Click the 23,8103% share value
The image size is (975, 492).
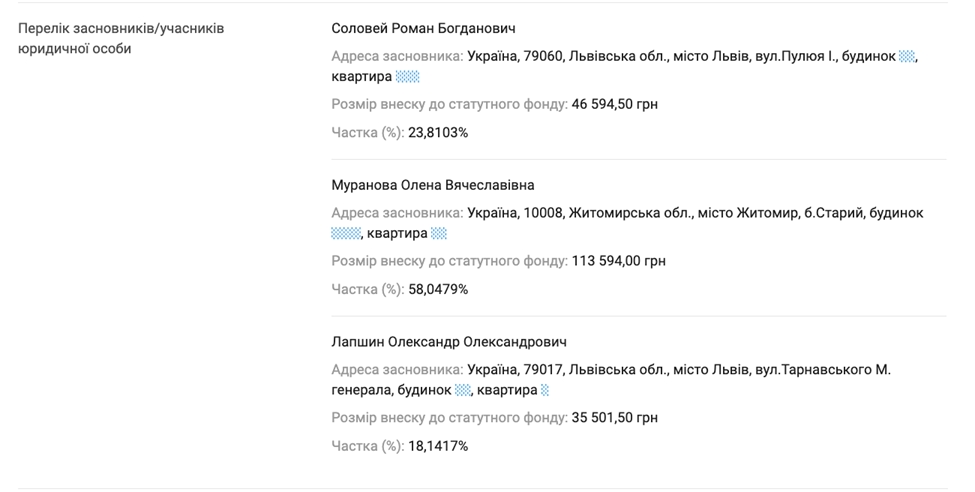(x=438, y=132)
